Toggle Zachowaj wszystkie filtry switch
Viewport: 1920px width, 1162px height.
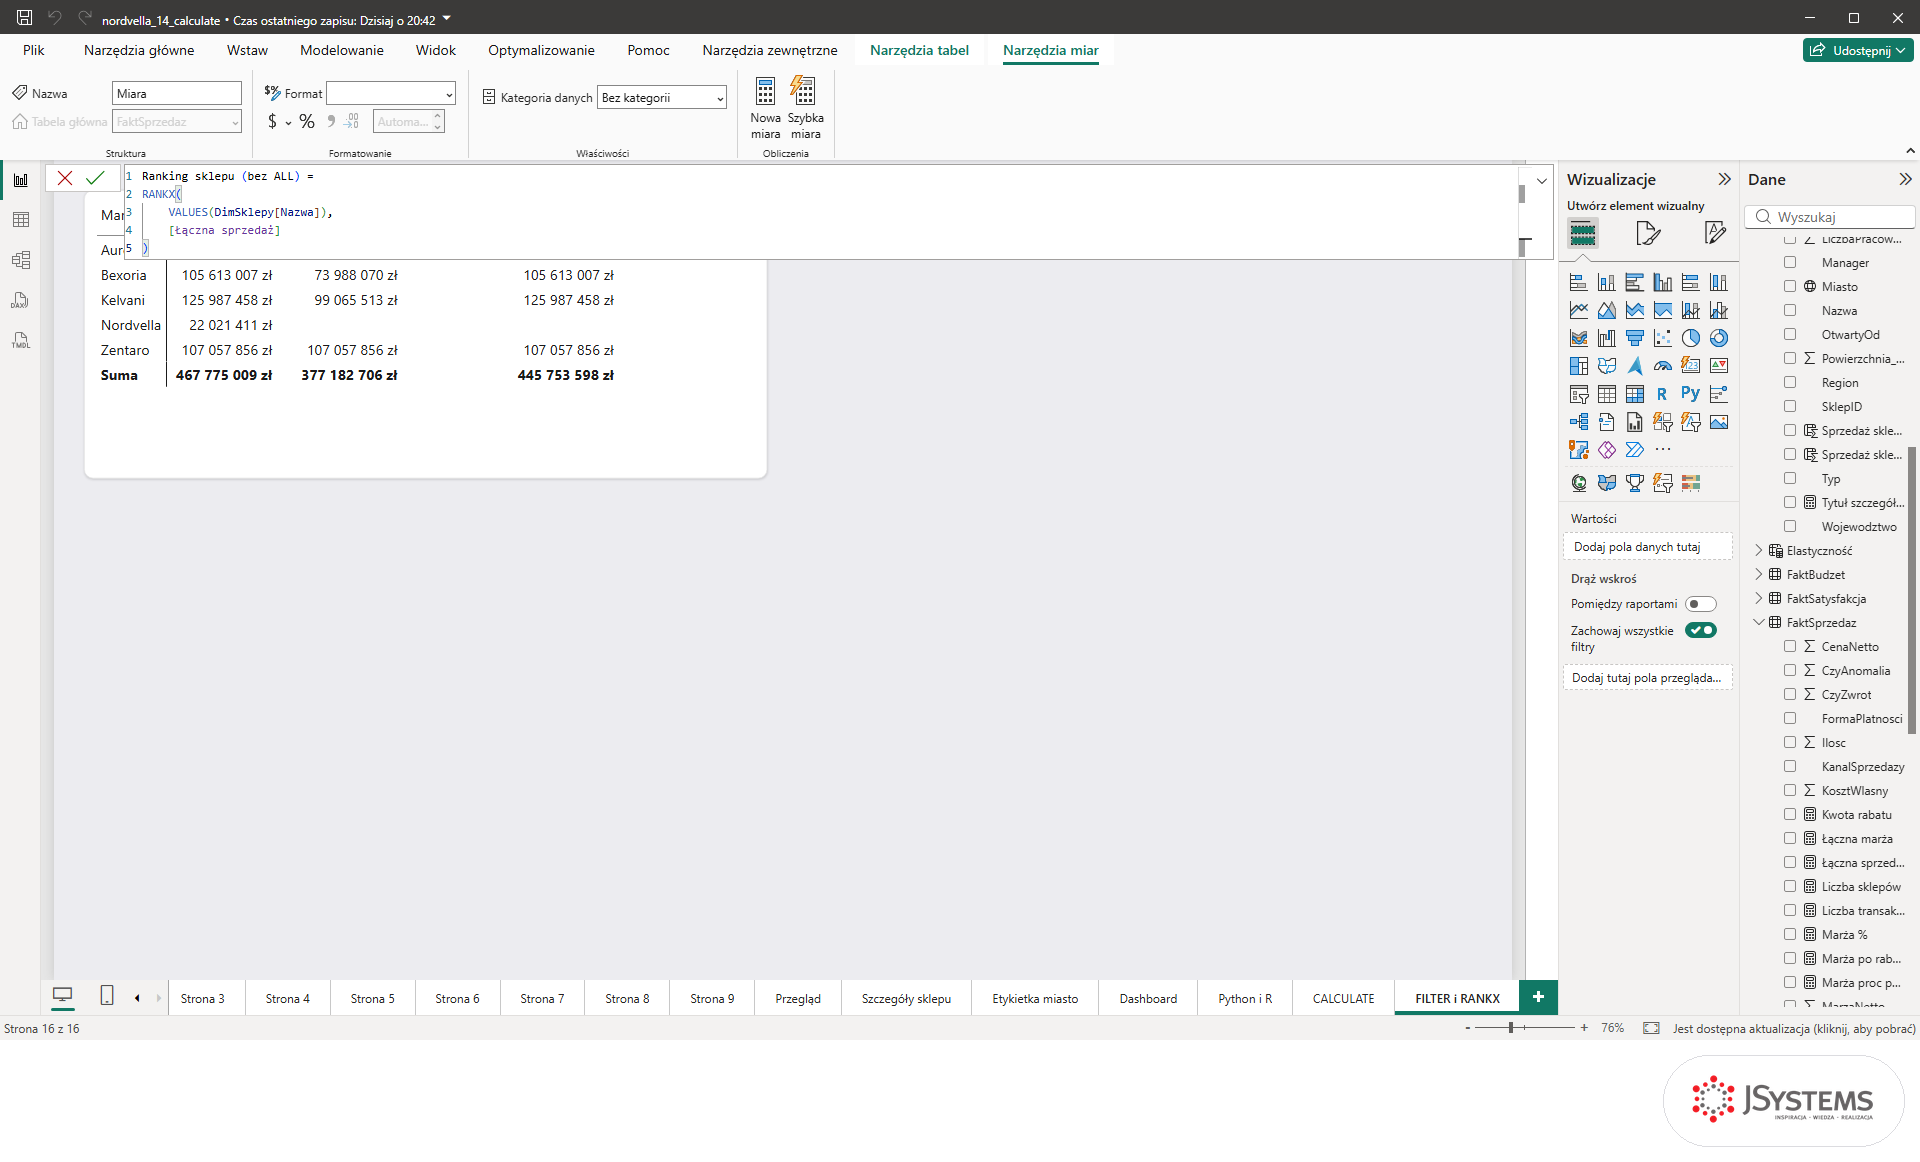[x=1700, y=630]
